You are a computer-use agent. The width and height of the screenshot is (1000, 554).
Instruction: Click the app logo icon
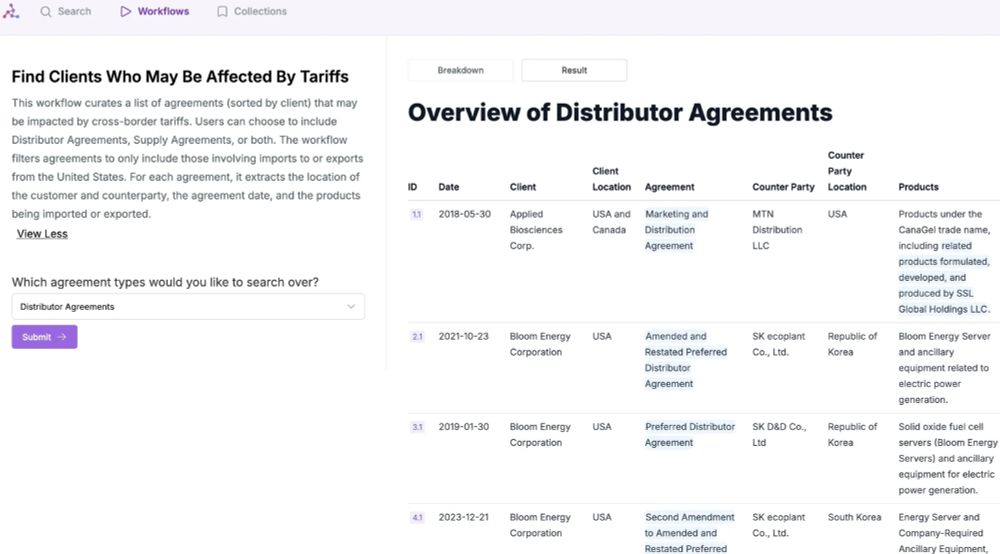coord(11,11)
